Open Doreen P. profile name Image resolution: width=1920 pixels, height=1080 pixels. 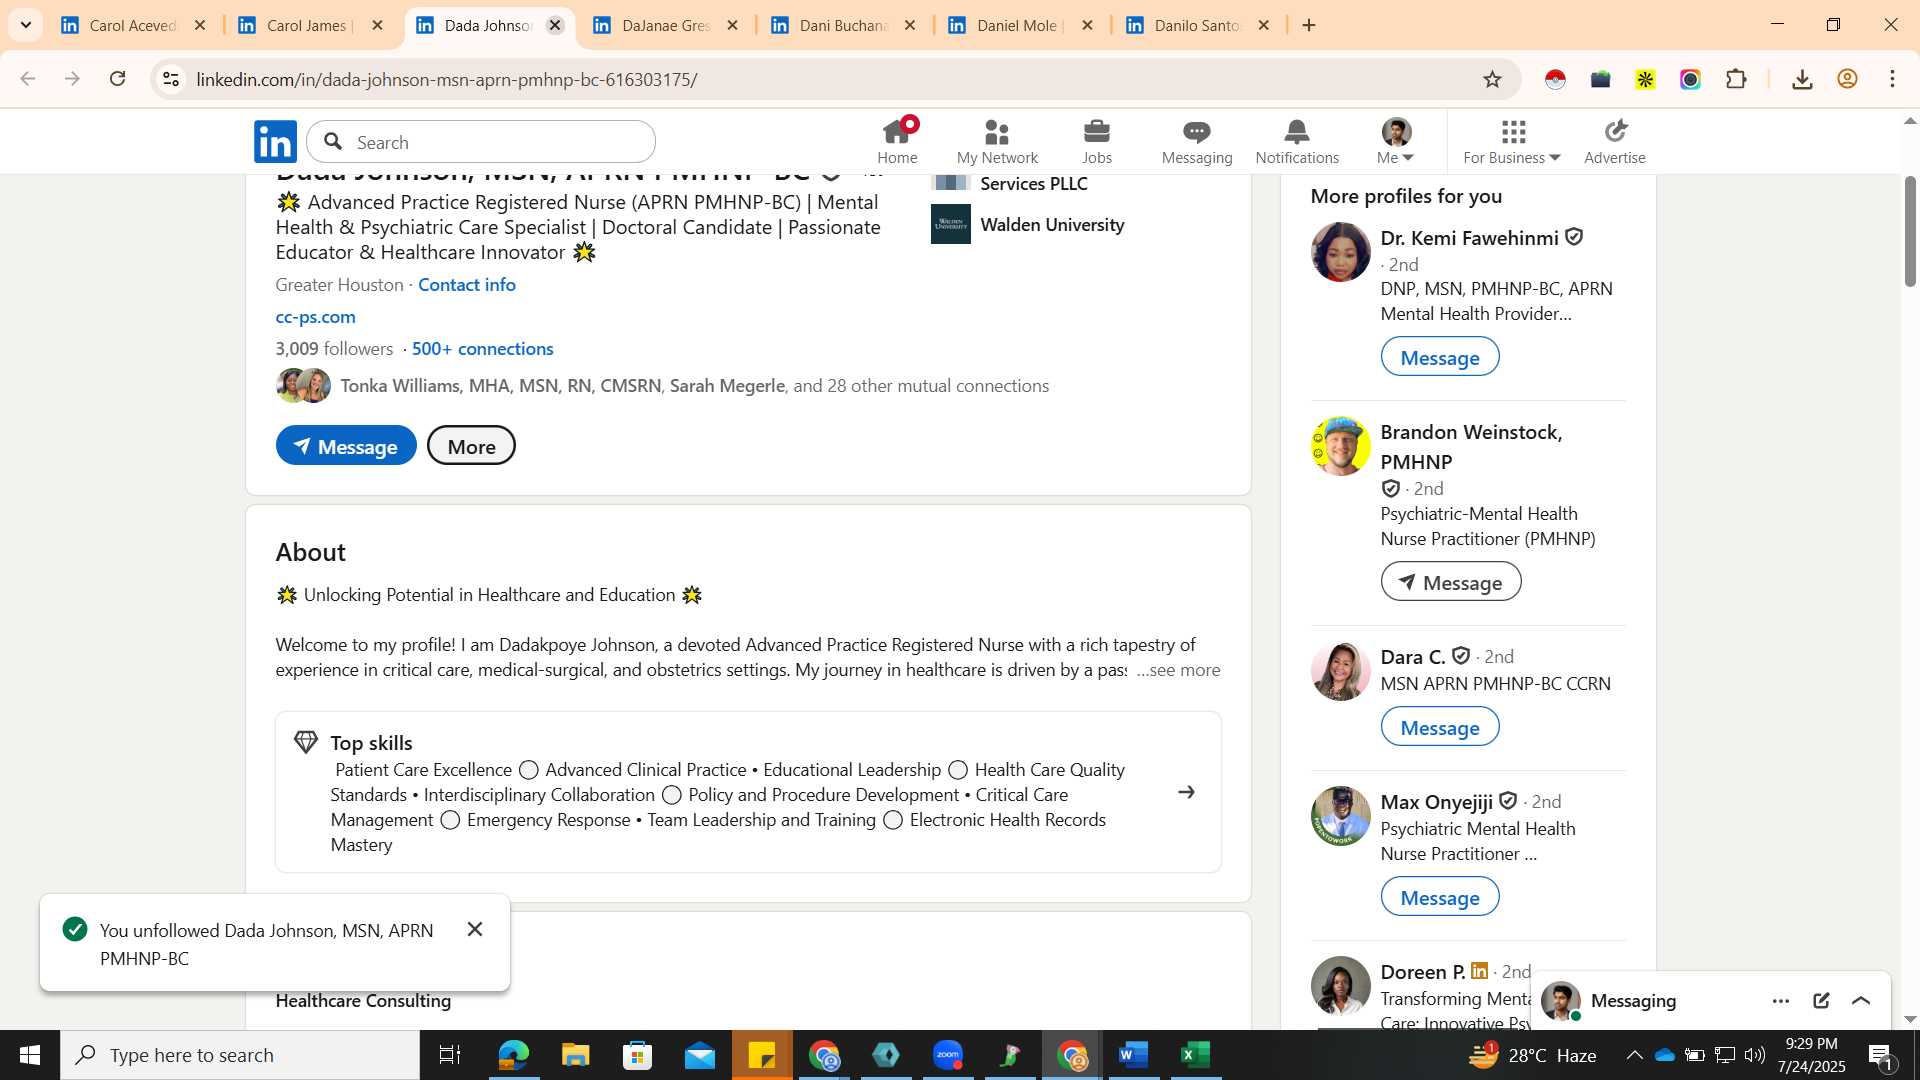[1422, 972]
